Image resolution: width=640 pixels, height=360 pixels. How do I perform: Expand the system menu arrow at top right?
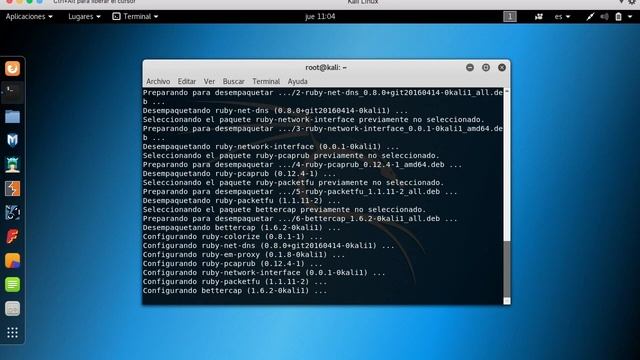coord(630,16)
